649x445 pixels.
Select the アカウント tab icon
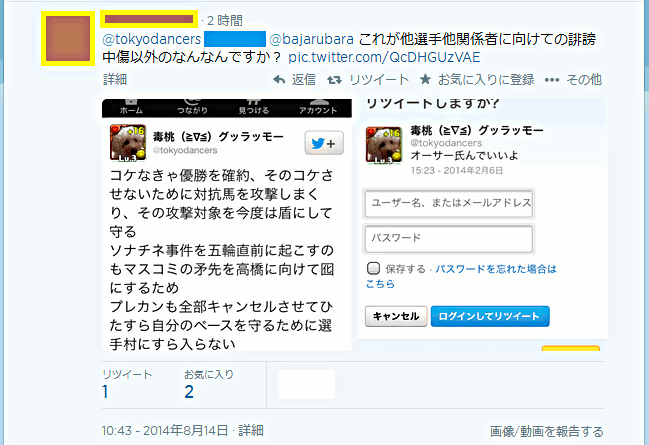point(318,107)
